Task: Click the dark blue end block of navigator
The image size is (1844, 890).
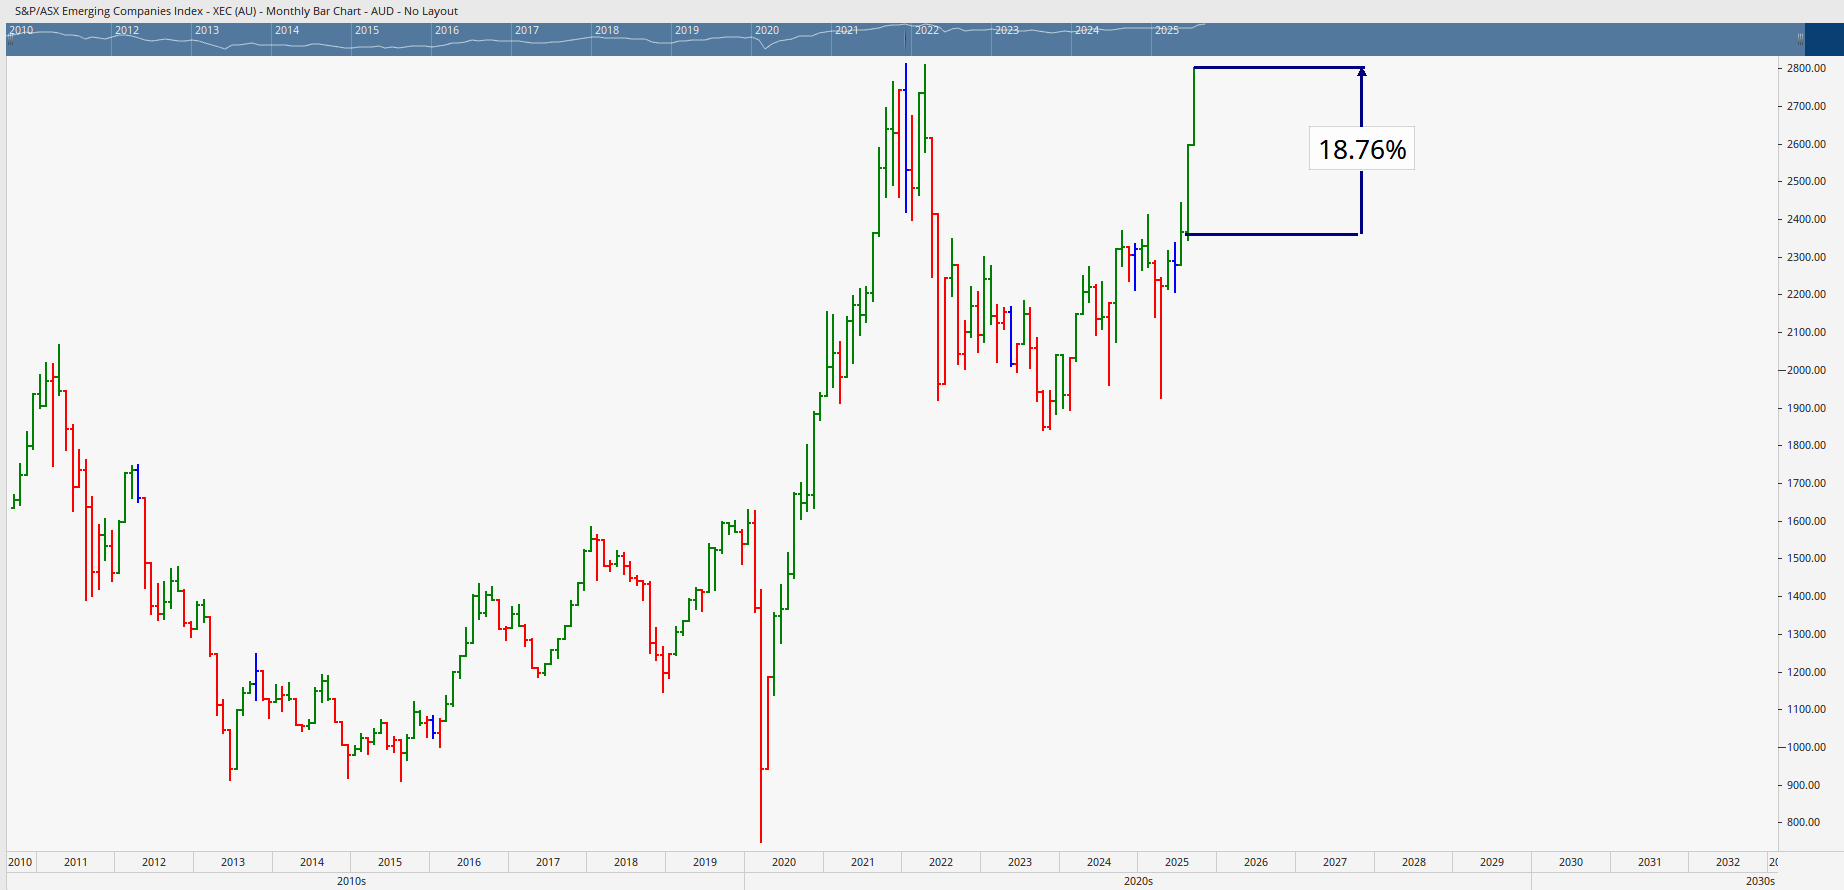Action: coord(1825,39)
